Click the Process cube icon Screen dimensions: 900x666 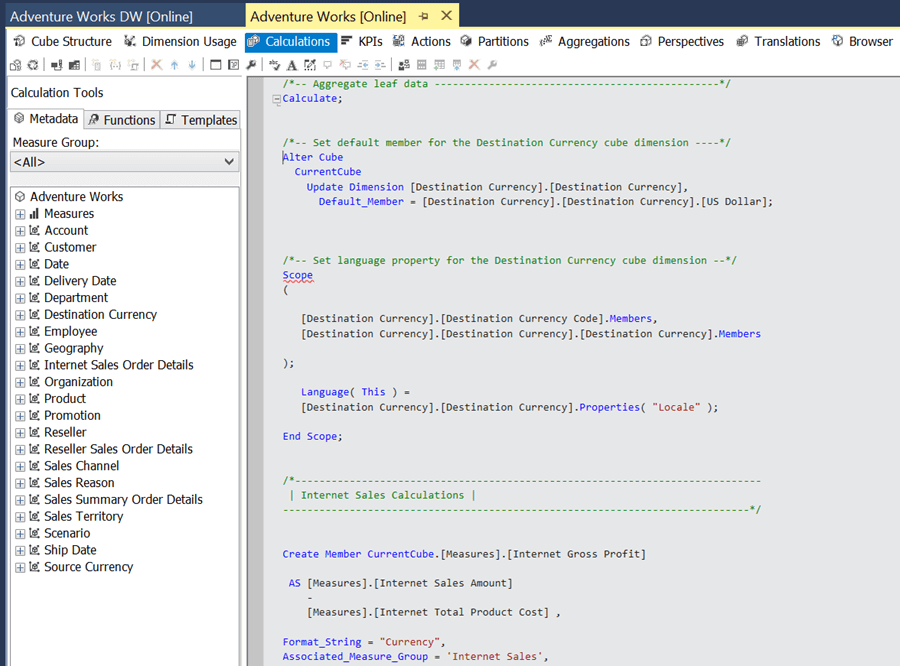(x=15, y=65)
